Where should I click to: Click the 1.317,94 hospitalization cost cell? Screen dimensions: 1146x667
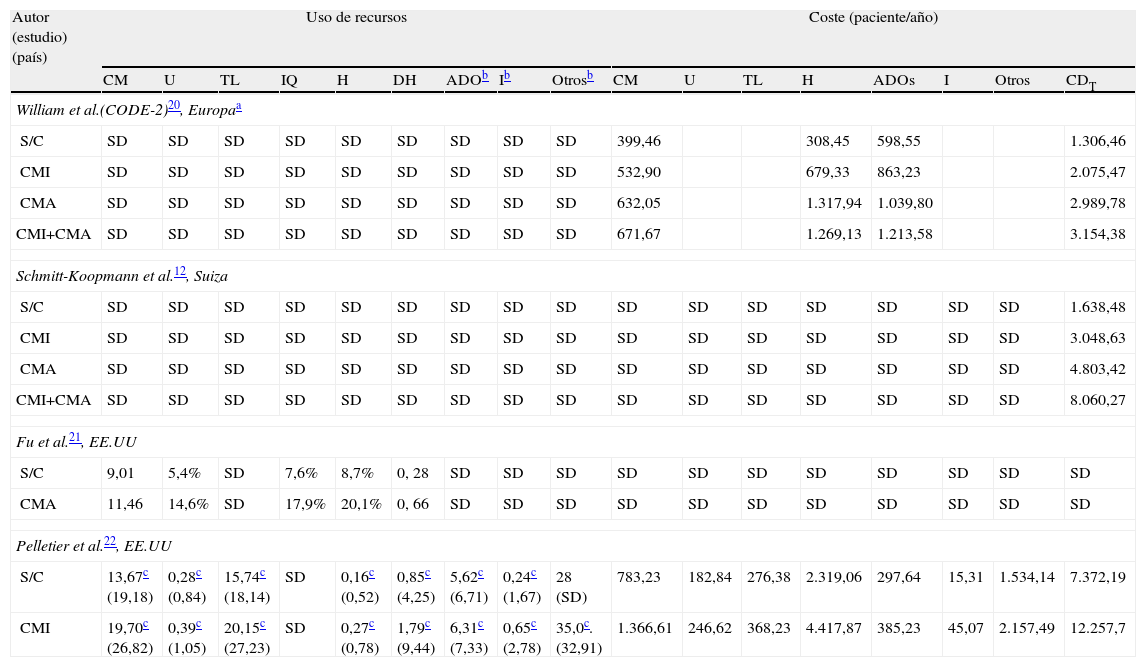[833, 203]
